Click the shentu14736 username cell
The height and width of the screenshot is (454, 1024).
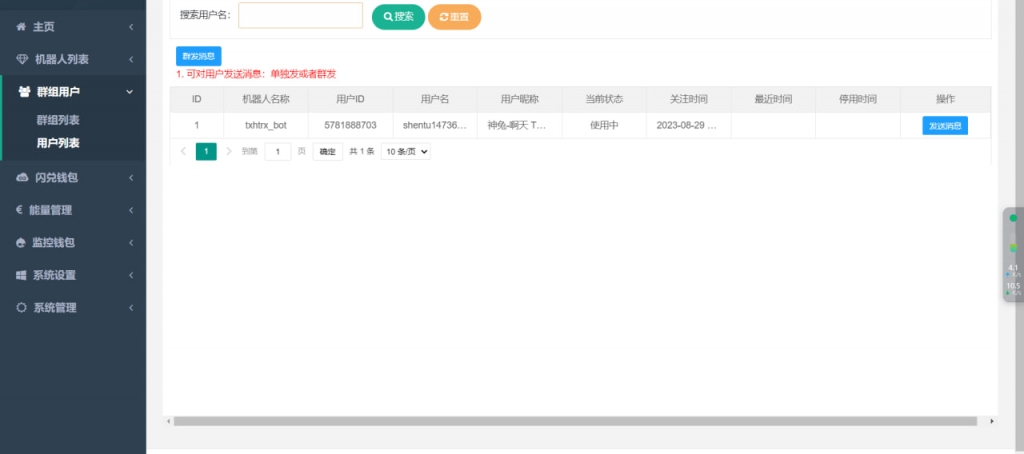pyautogui.click(x=435, y=125)
